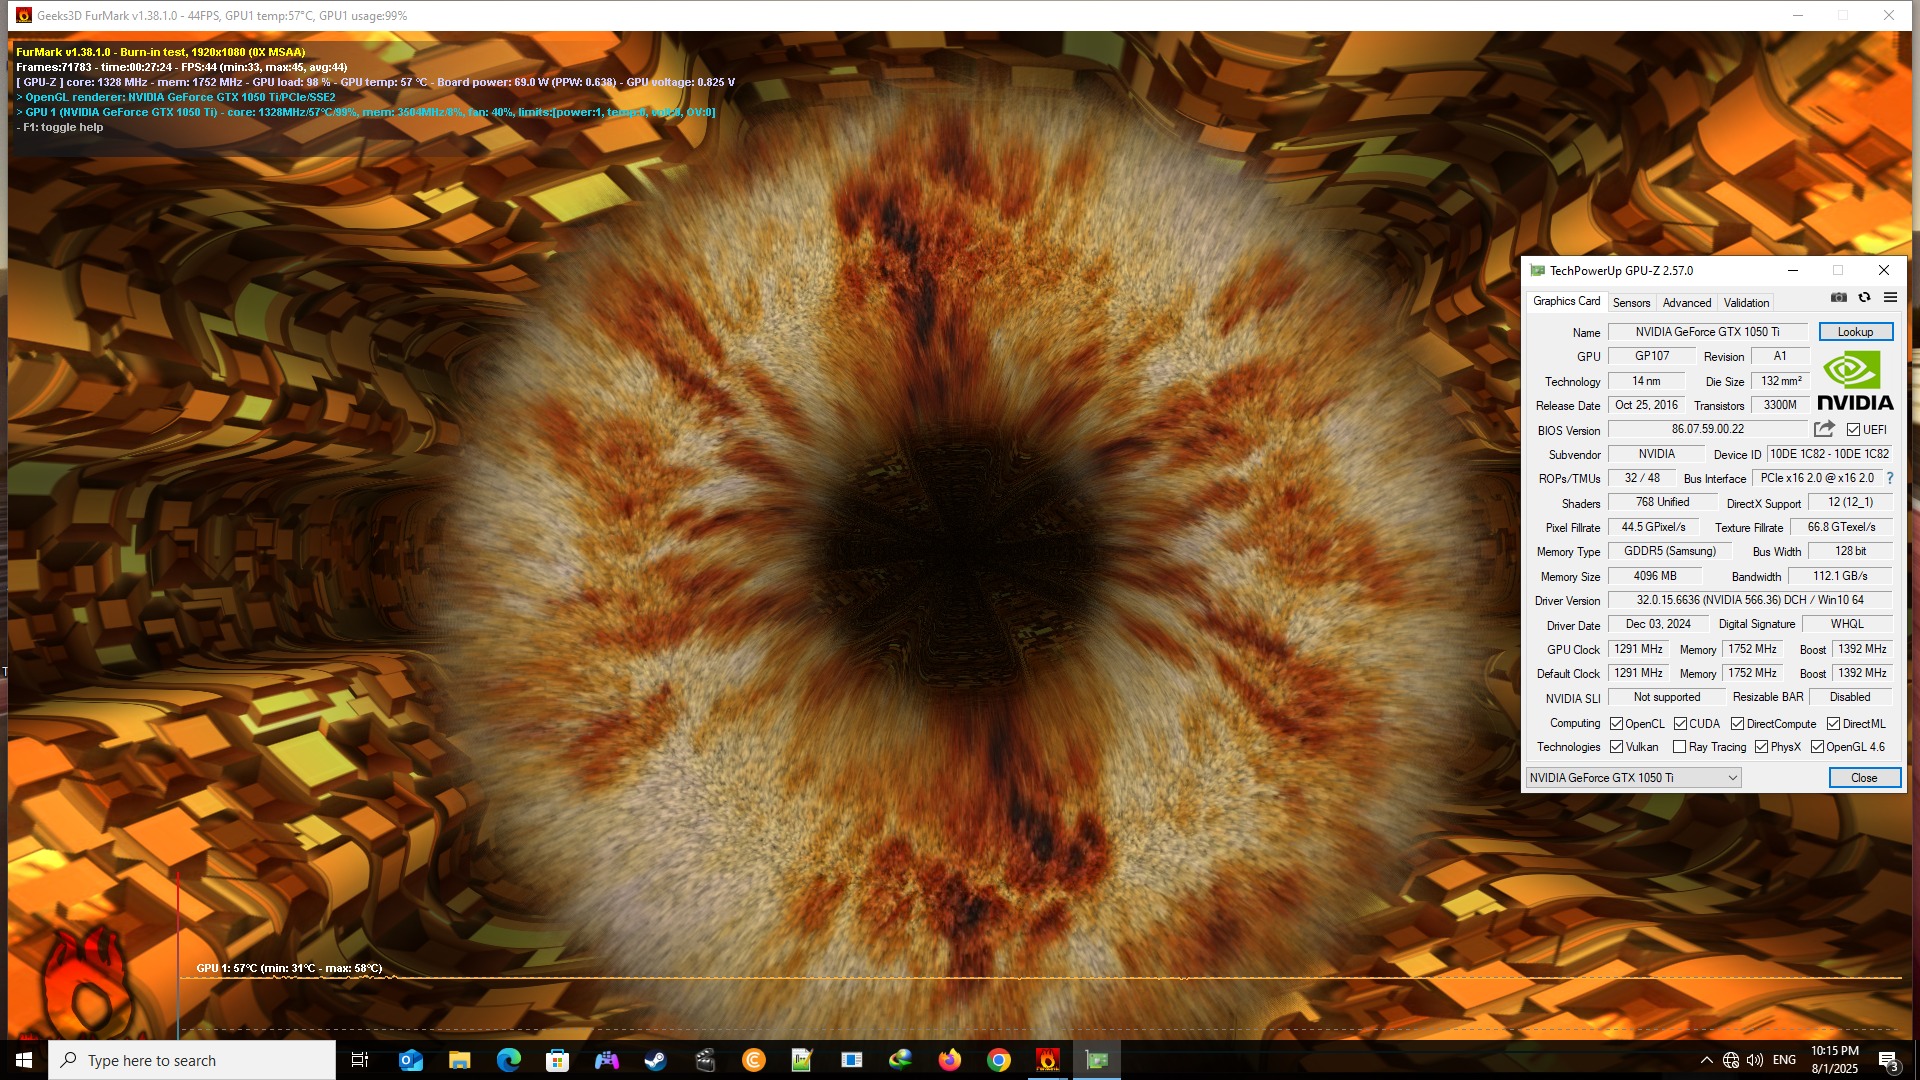
Task: Switch to the Graphics Card tab
Action: 1566,301
